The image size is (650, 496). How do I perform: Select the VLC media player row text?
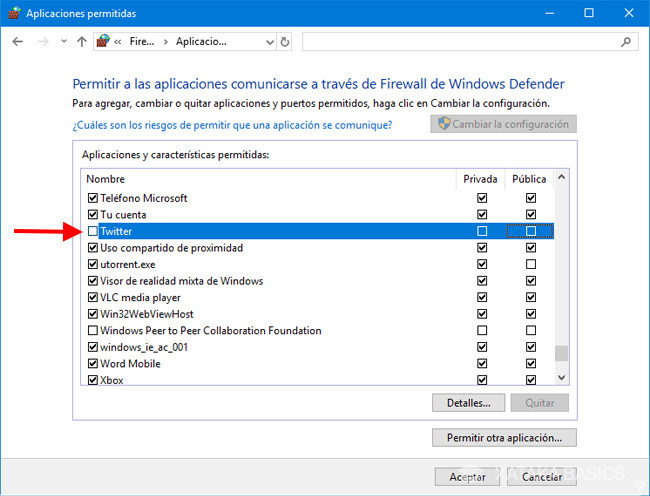(141, 298)
